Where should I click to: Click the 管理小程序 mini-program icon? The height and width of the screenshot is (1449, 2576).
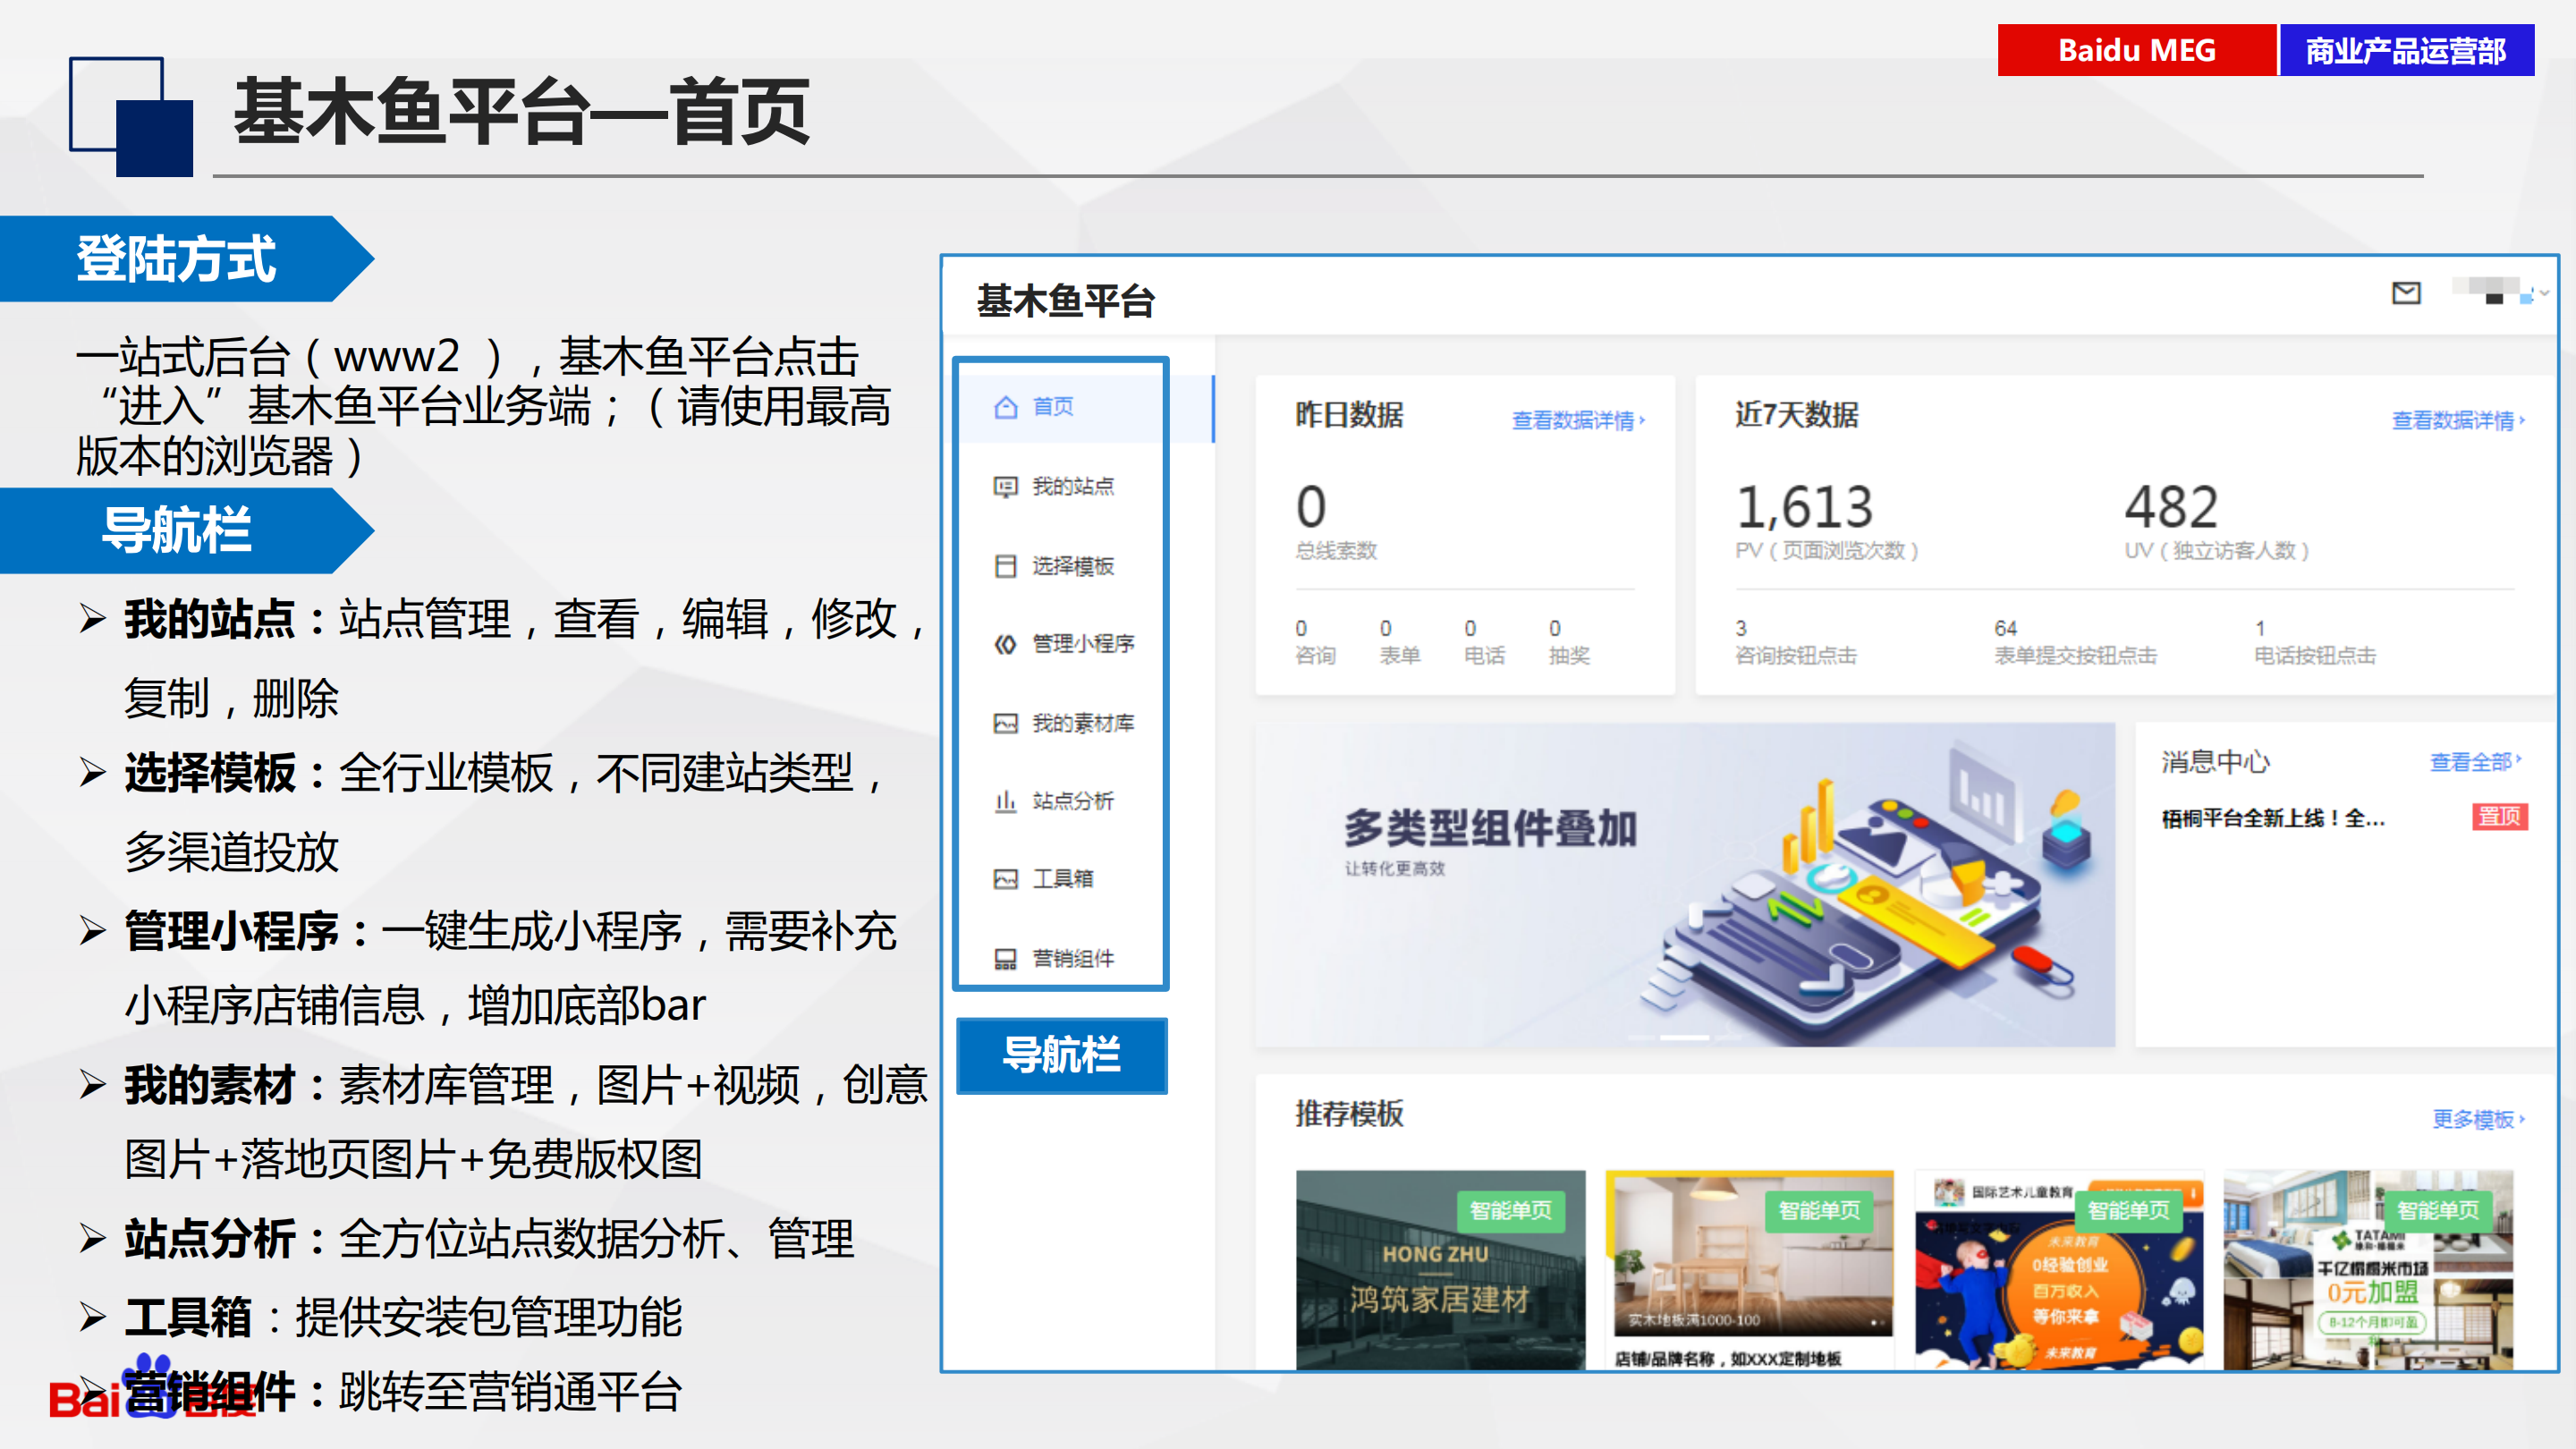tap(1005, 644)
